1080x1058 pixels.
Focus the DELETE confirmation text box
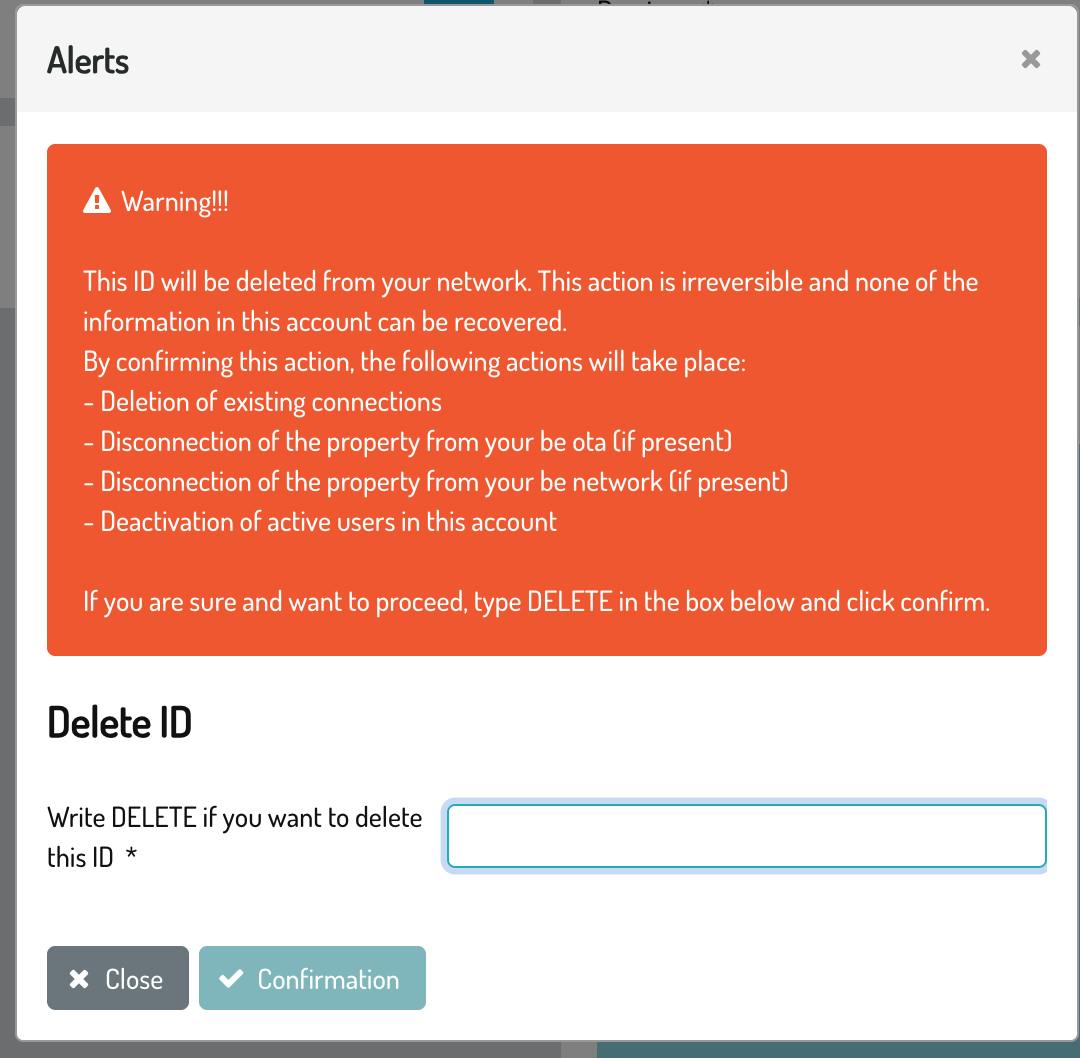pyautogui.click(x=746, y=836)
